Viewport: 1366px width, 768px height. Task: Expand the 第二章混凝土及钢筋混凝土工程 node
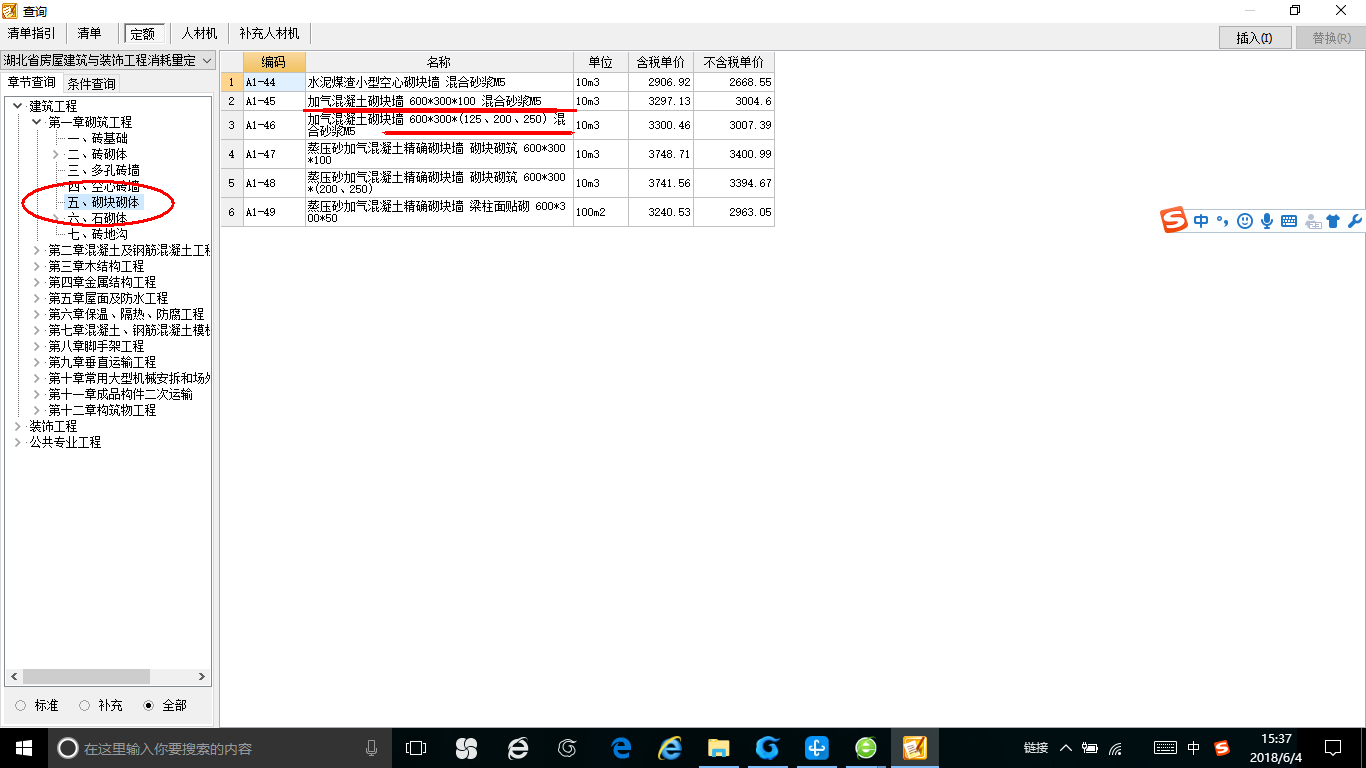tap(37, 250)
